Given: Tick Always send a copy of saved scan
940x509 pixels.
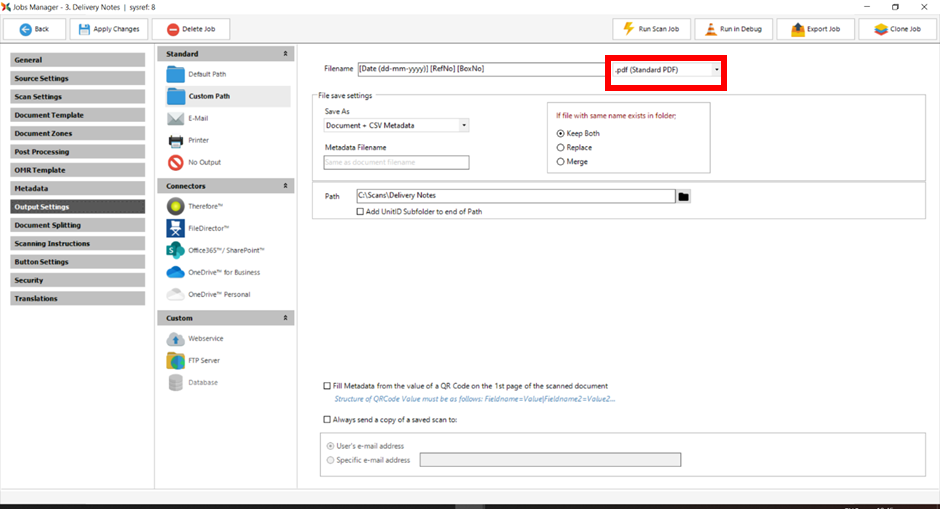Looking at the screenshot, I should click(327, 420).
